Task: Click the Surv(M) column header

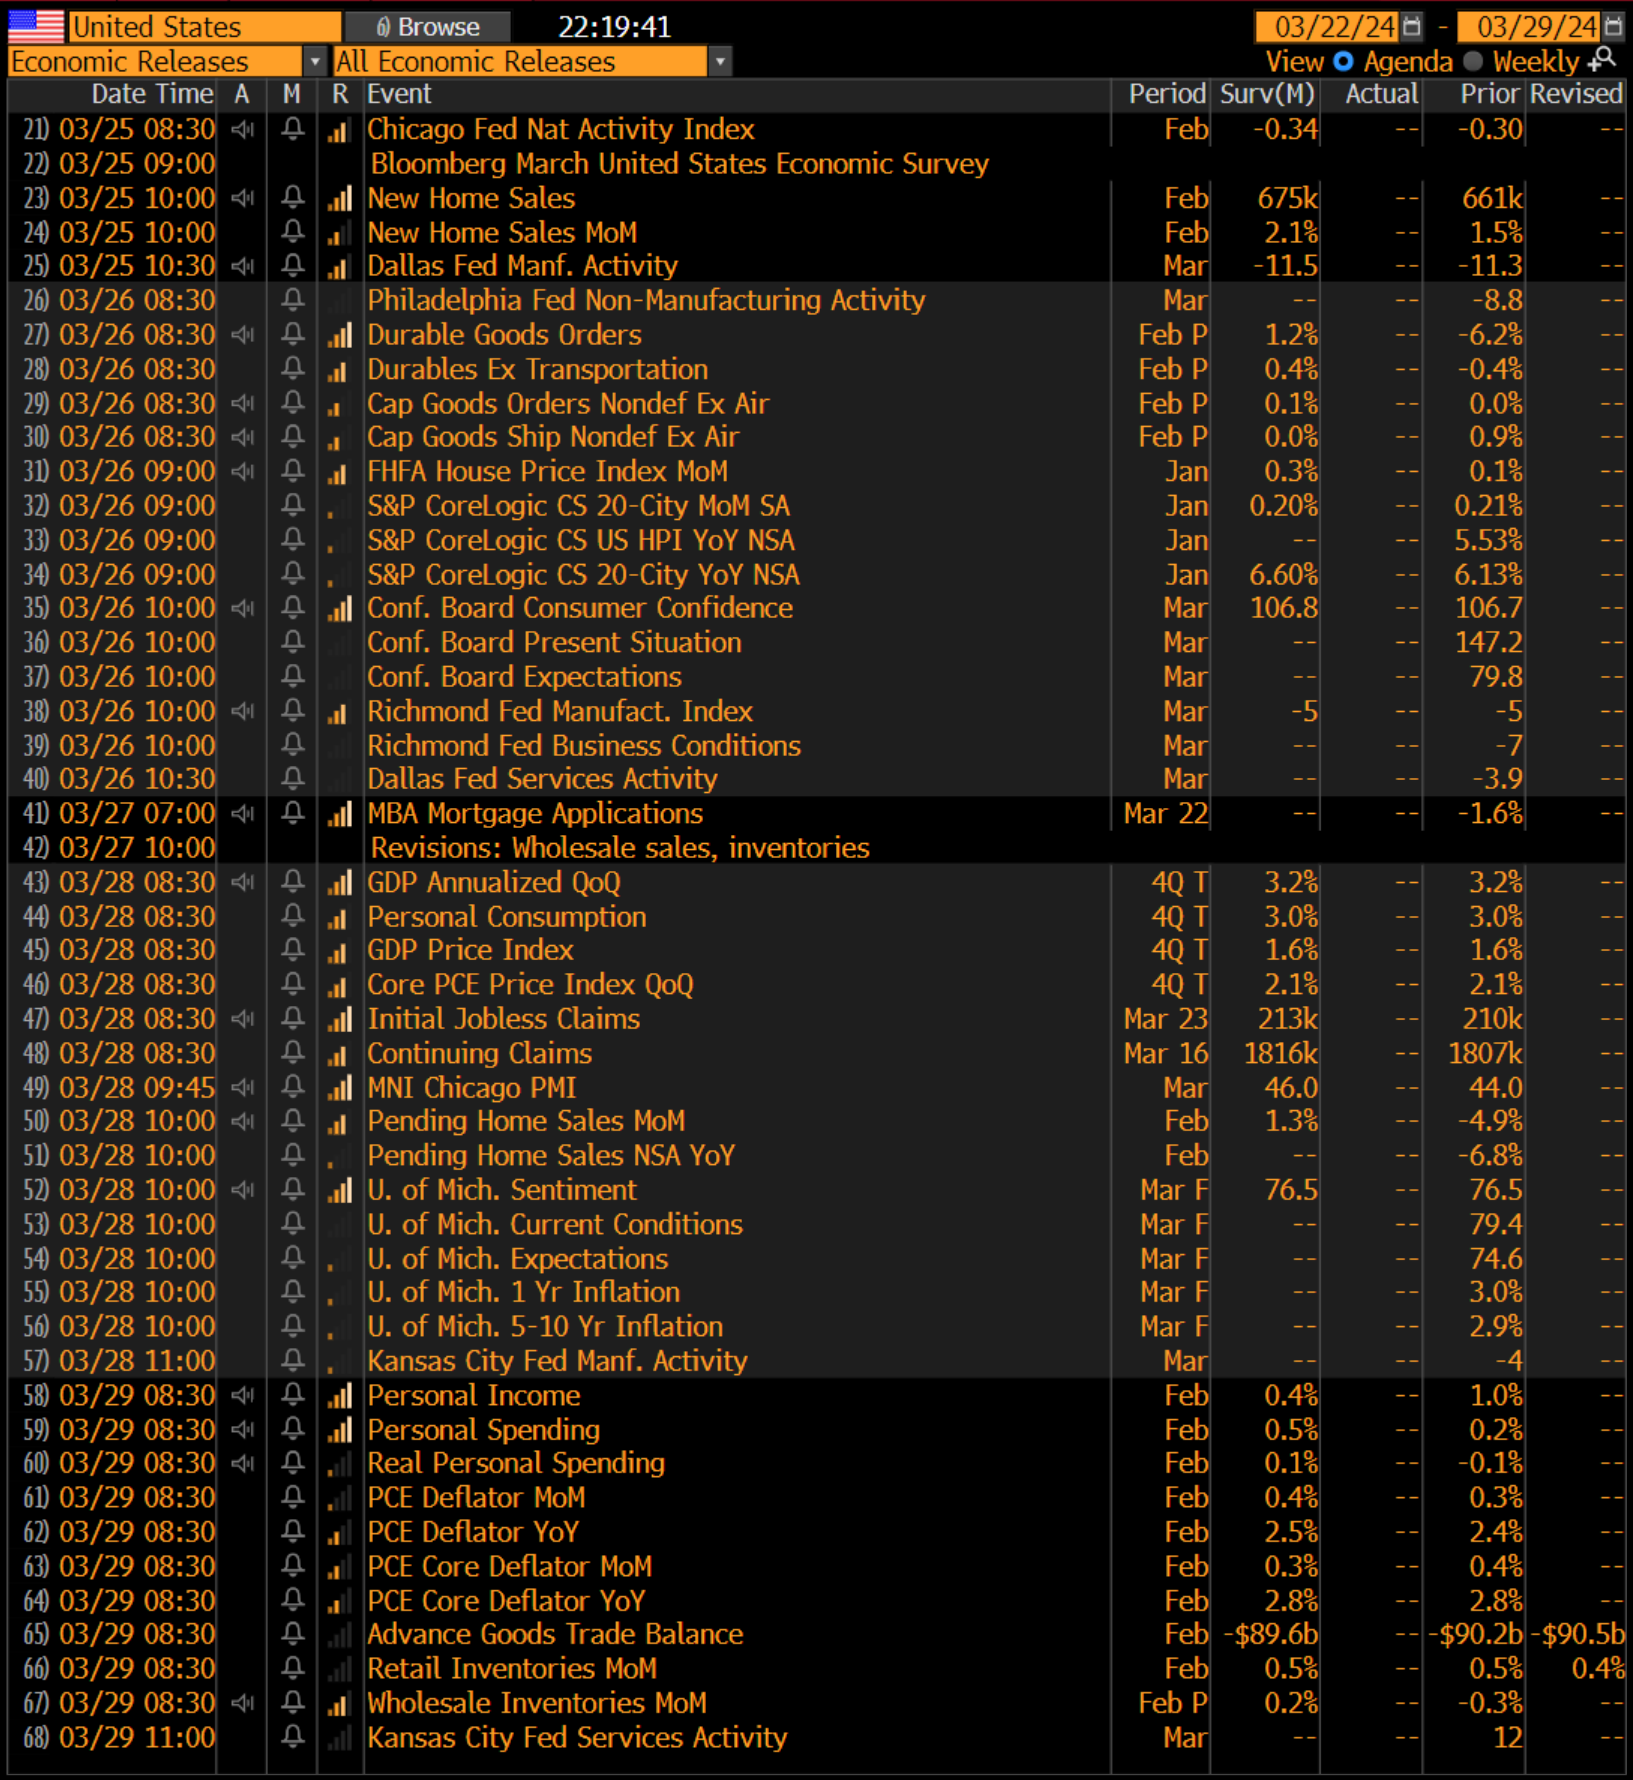Action: tap(1267, 94)
